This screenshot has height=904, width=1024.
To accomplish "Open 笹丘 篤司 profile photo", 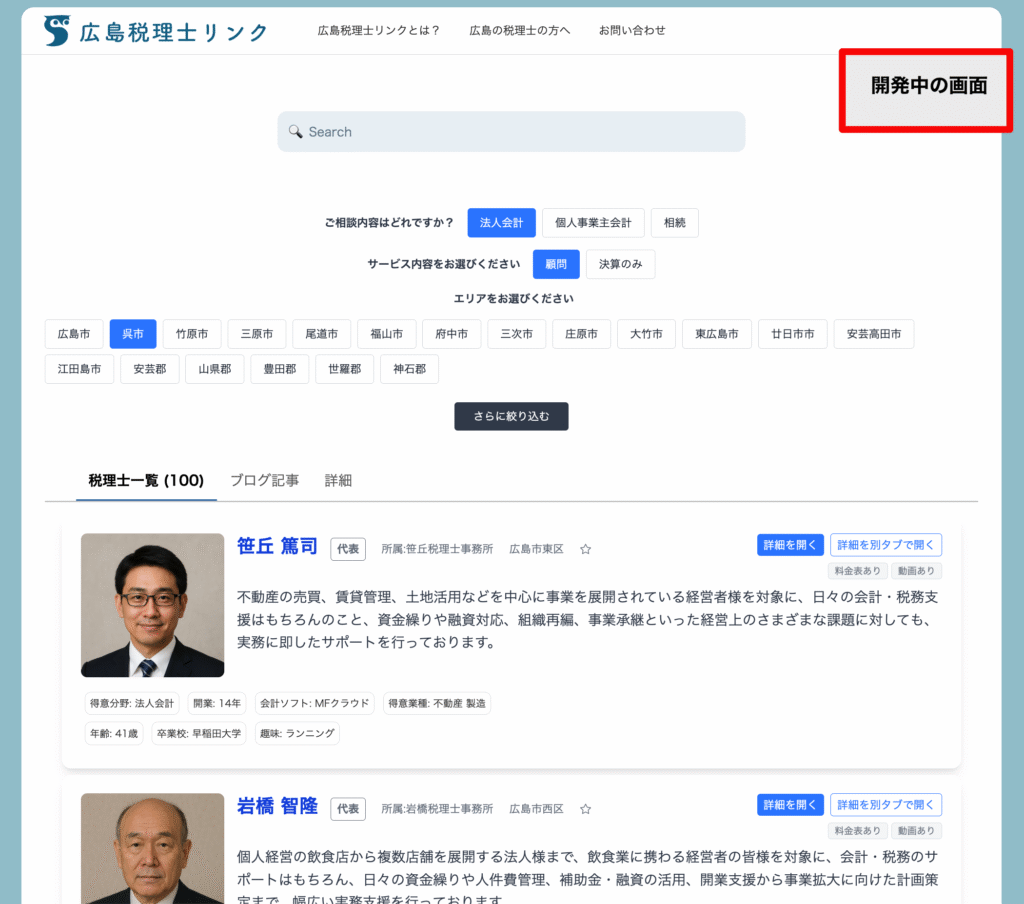I will [152, 605].
